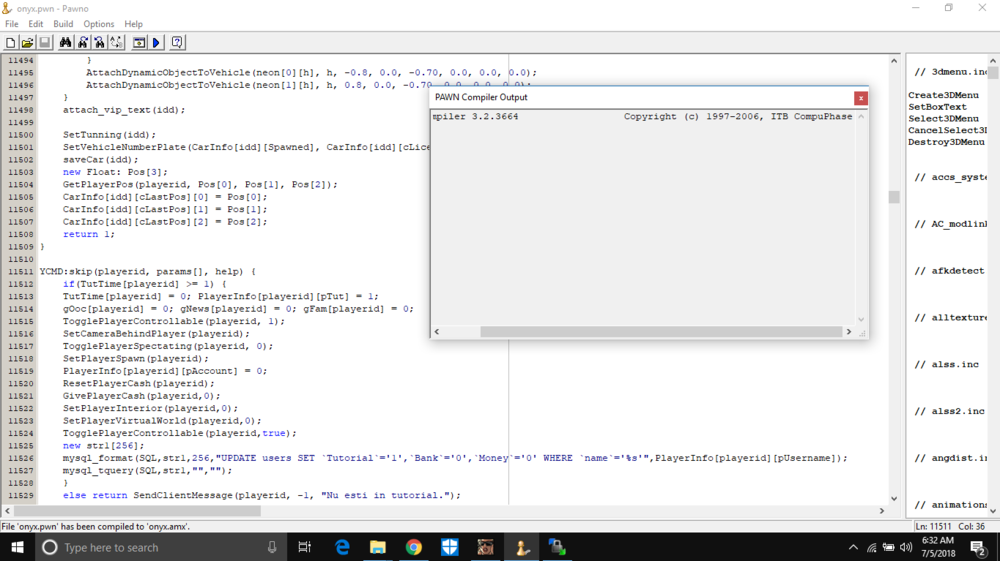Open Microsoft Edge from taskbar
Screen dimensions: 1000x561
point(342,547)
